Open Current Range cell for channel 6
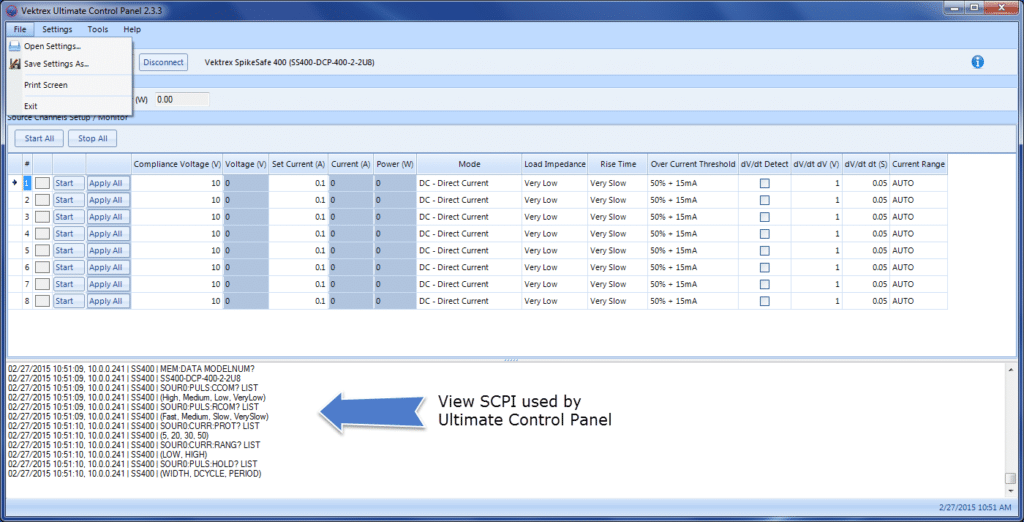The height and width of the screenshot is (522, 1024). click(918, 267)
